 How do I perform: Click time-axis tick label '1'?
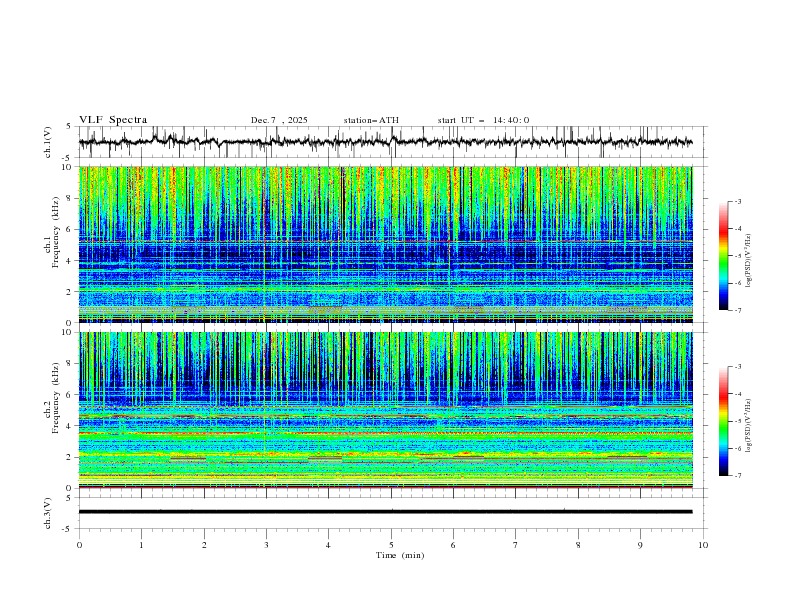141,545
